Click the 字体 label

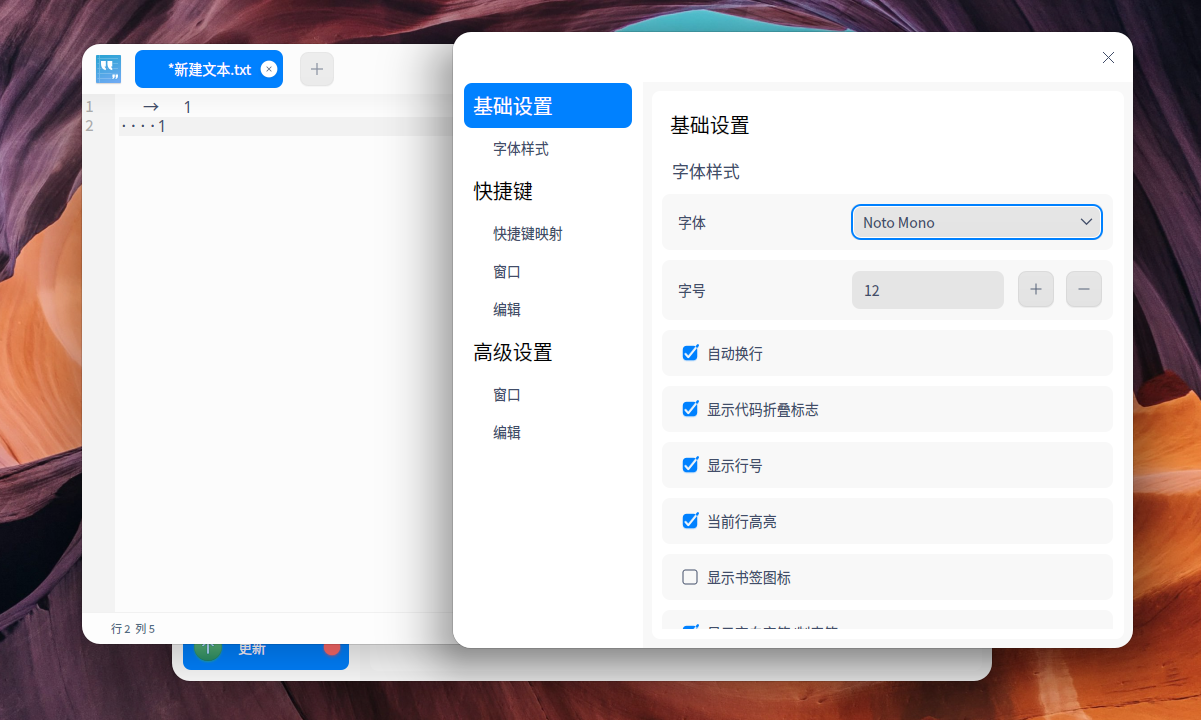click(692, 223)
